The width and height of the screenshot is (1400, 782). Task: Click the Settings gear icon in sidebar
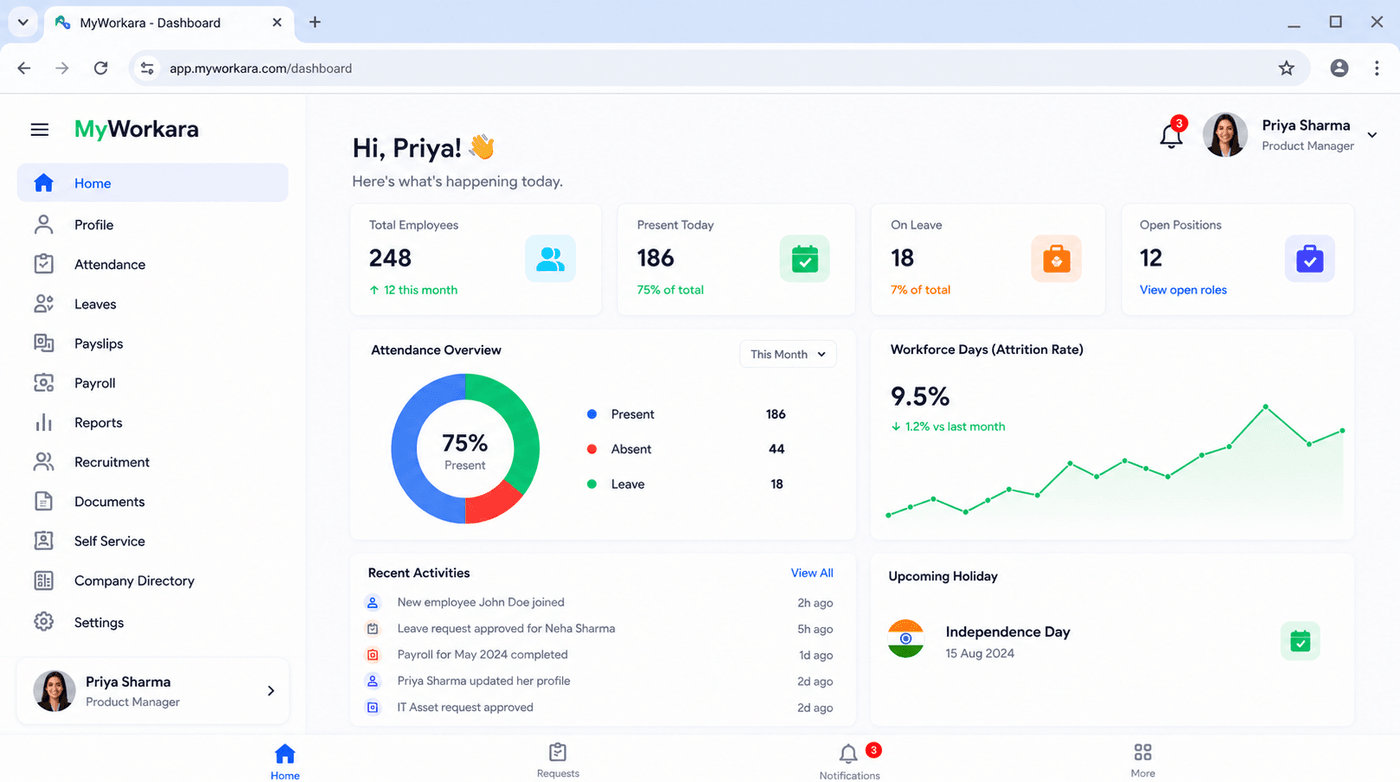pyautogui.click(x=43, y=622)
